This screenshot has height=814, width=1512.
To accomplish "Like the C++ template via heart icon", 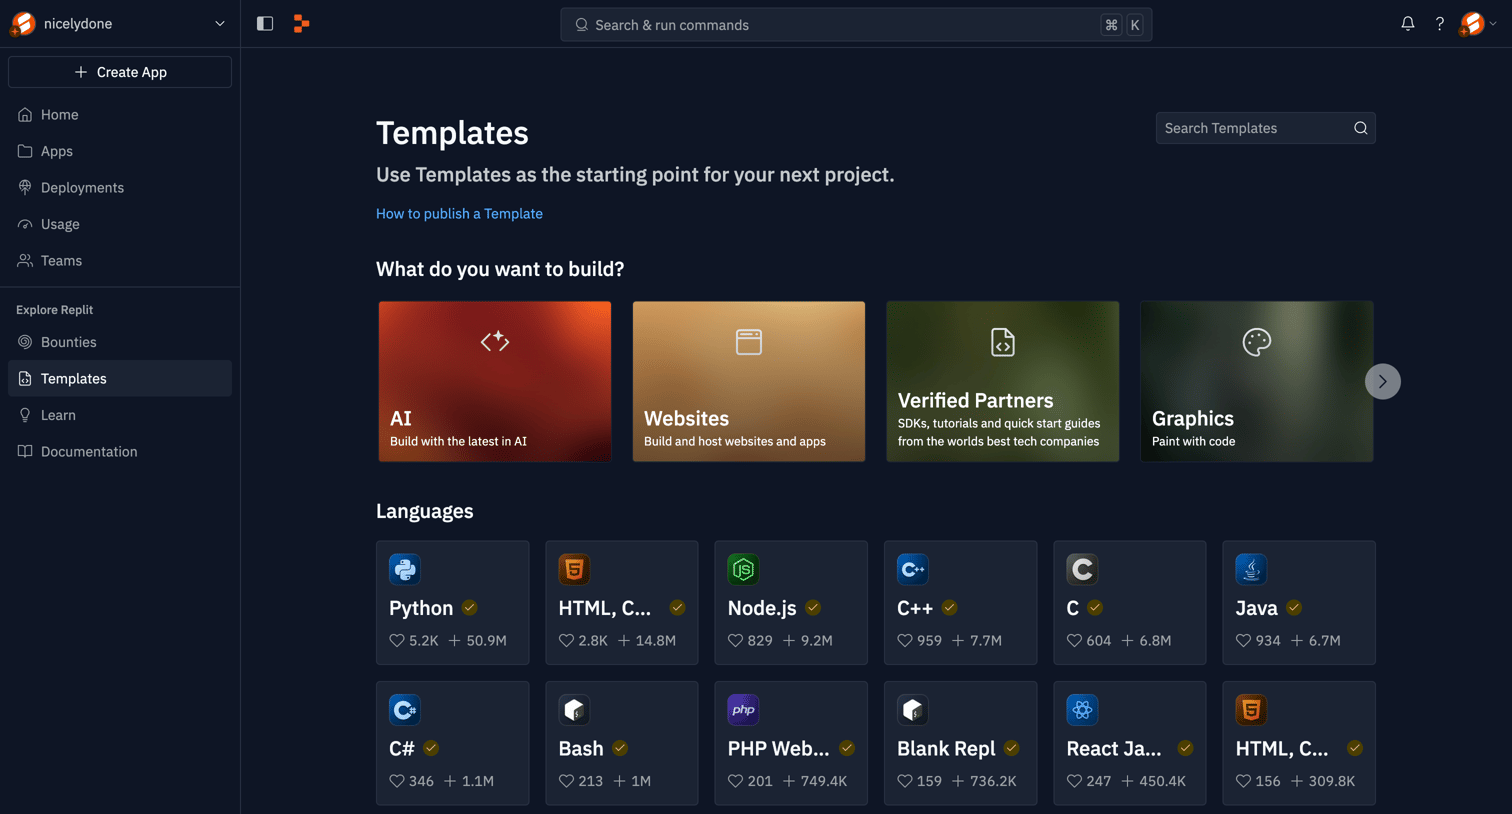I will click(905, 640).
